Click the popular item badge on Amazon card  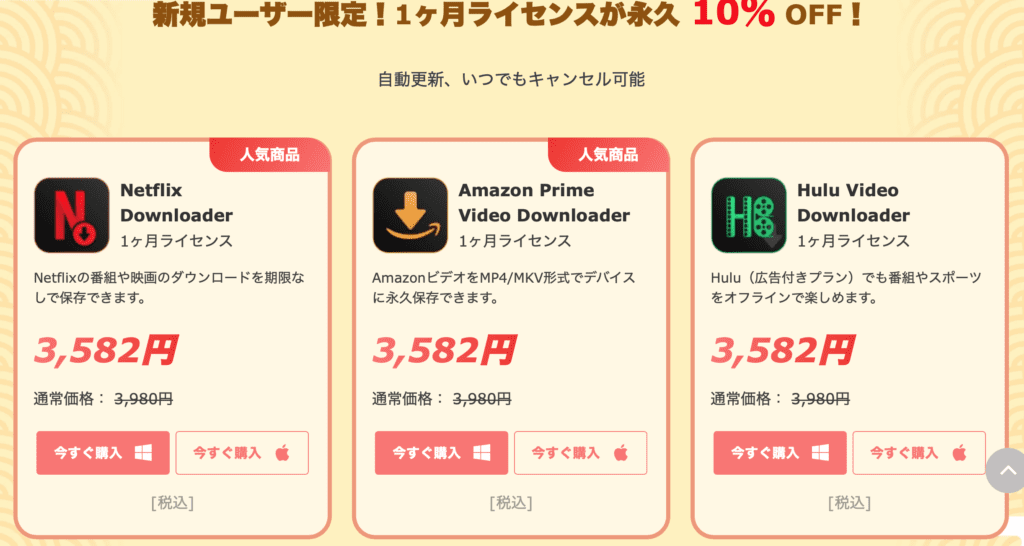click(x=608, y=155)
